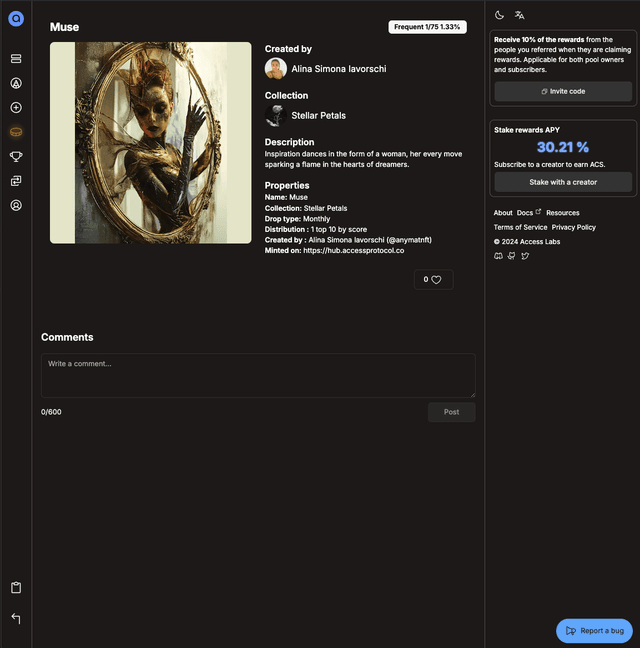
Task: Open the Access Protocol home logo
Action: tap(16, 19)
